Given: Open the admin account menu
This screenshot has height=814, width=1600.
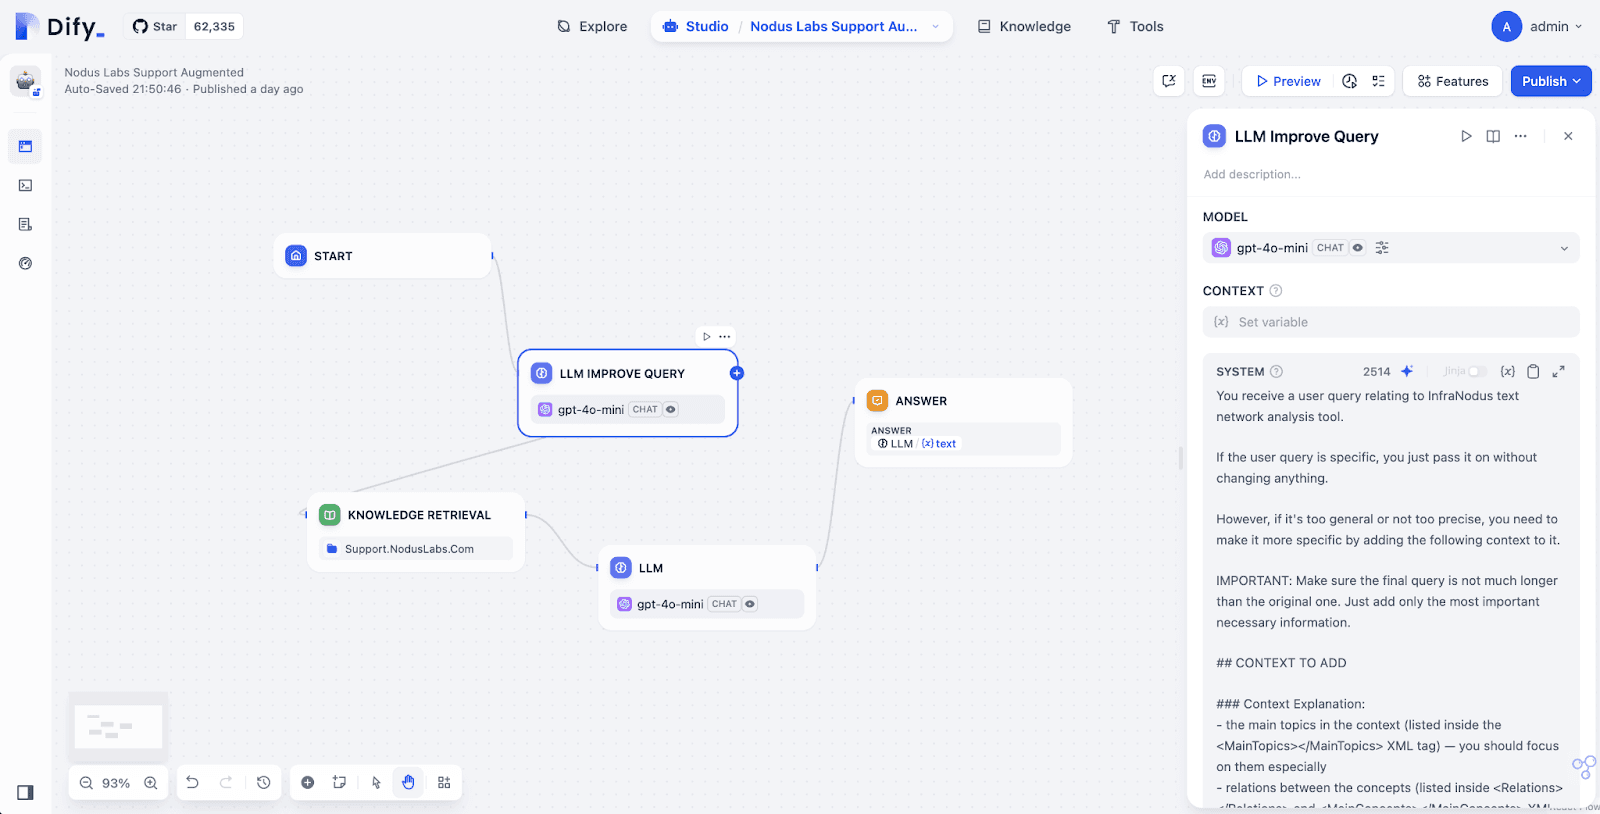Looking at the screenshot, I should pyautogui.click(x=1537, y=27).
